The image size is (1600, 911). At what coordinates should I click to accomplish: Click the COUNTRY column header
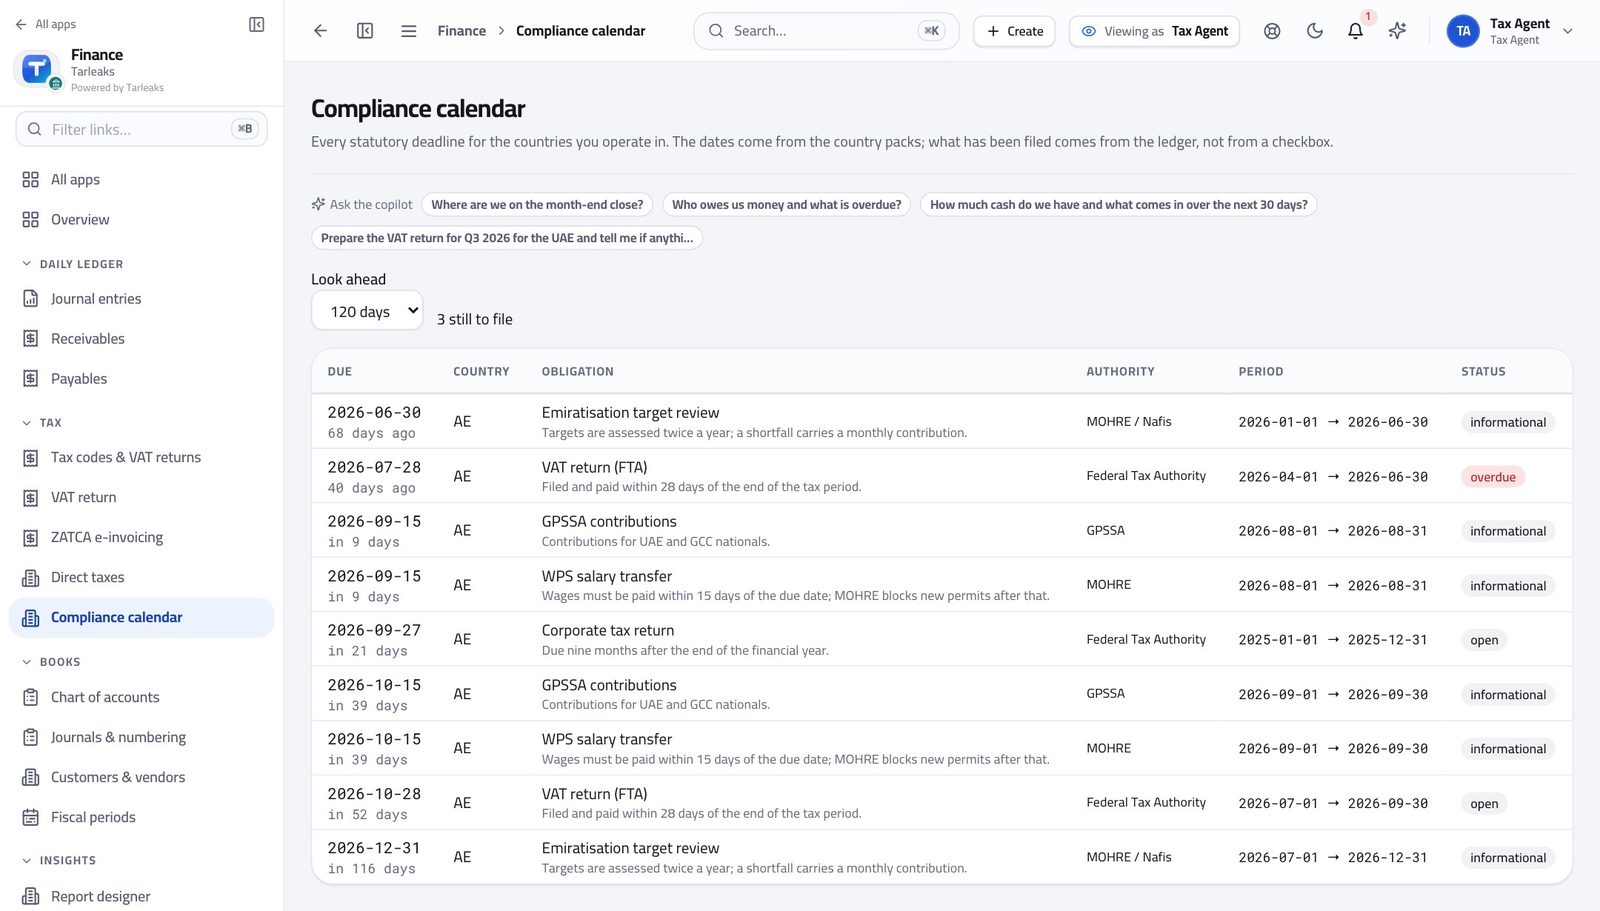point(481,372)
